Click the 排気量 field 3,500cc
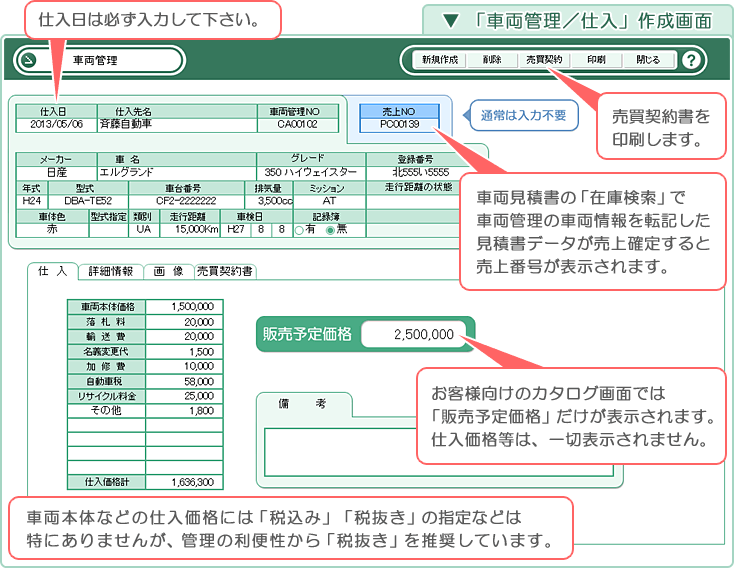 tap(270, 202)
